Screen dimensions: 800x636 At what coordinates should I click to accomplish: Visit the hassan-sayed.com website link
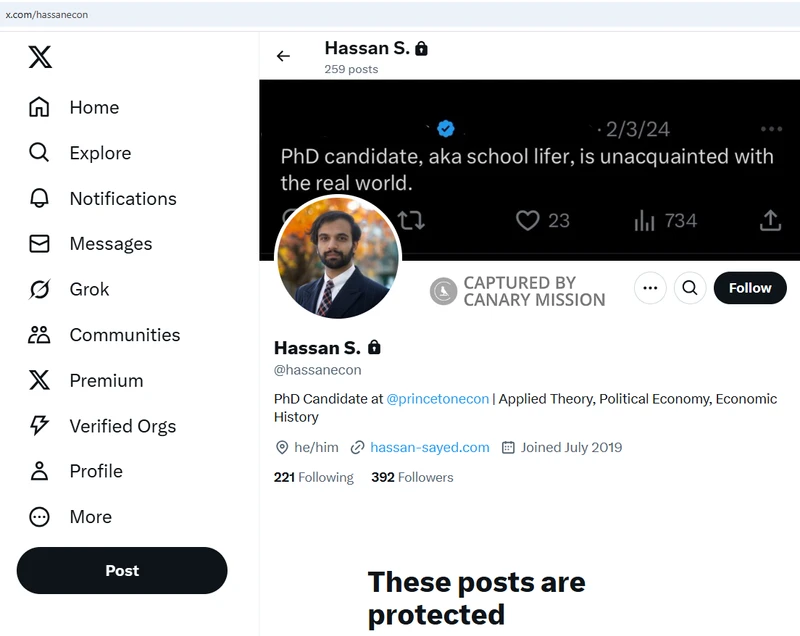[429, 447]
